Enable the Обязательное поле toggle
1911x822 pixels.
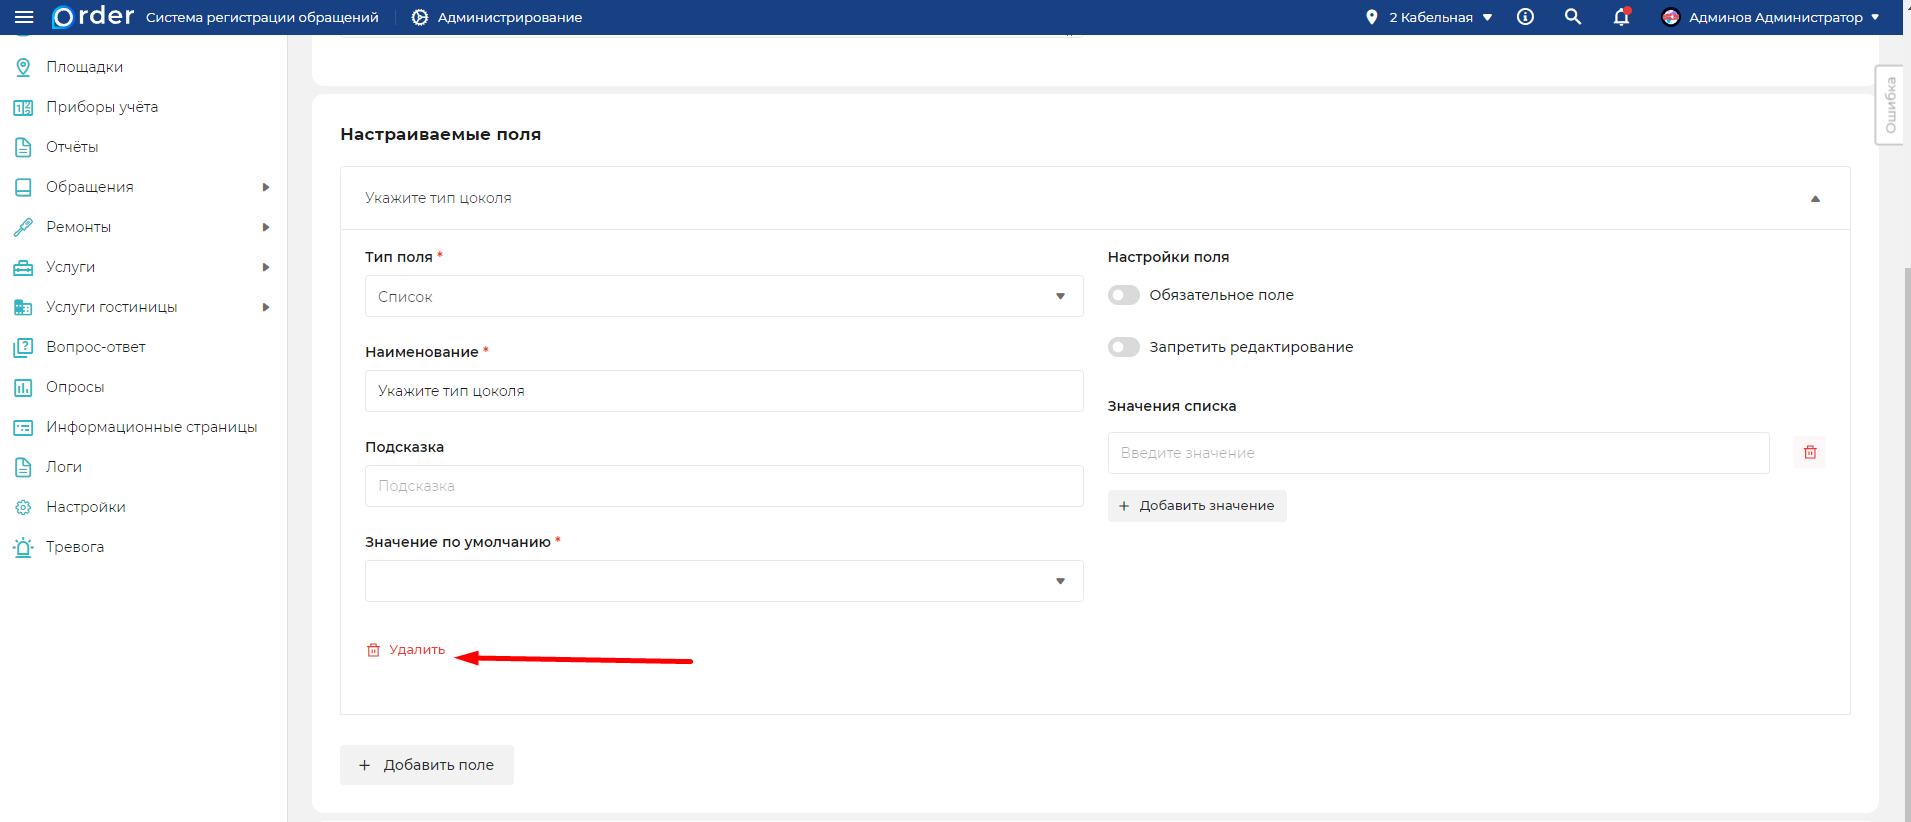tap(1124, 295)
